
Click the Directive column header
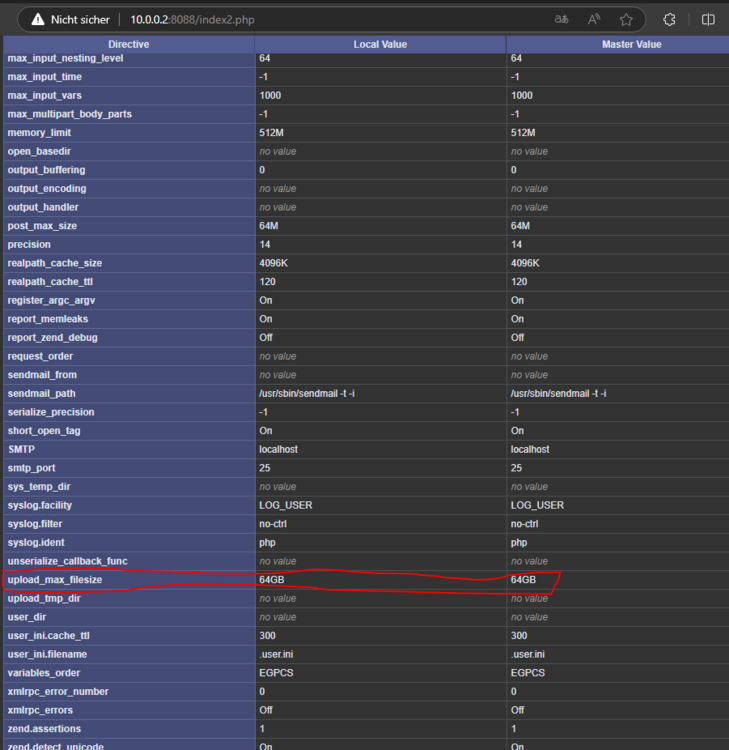(129, 44)
